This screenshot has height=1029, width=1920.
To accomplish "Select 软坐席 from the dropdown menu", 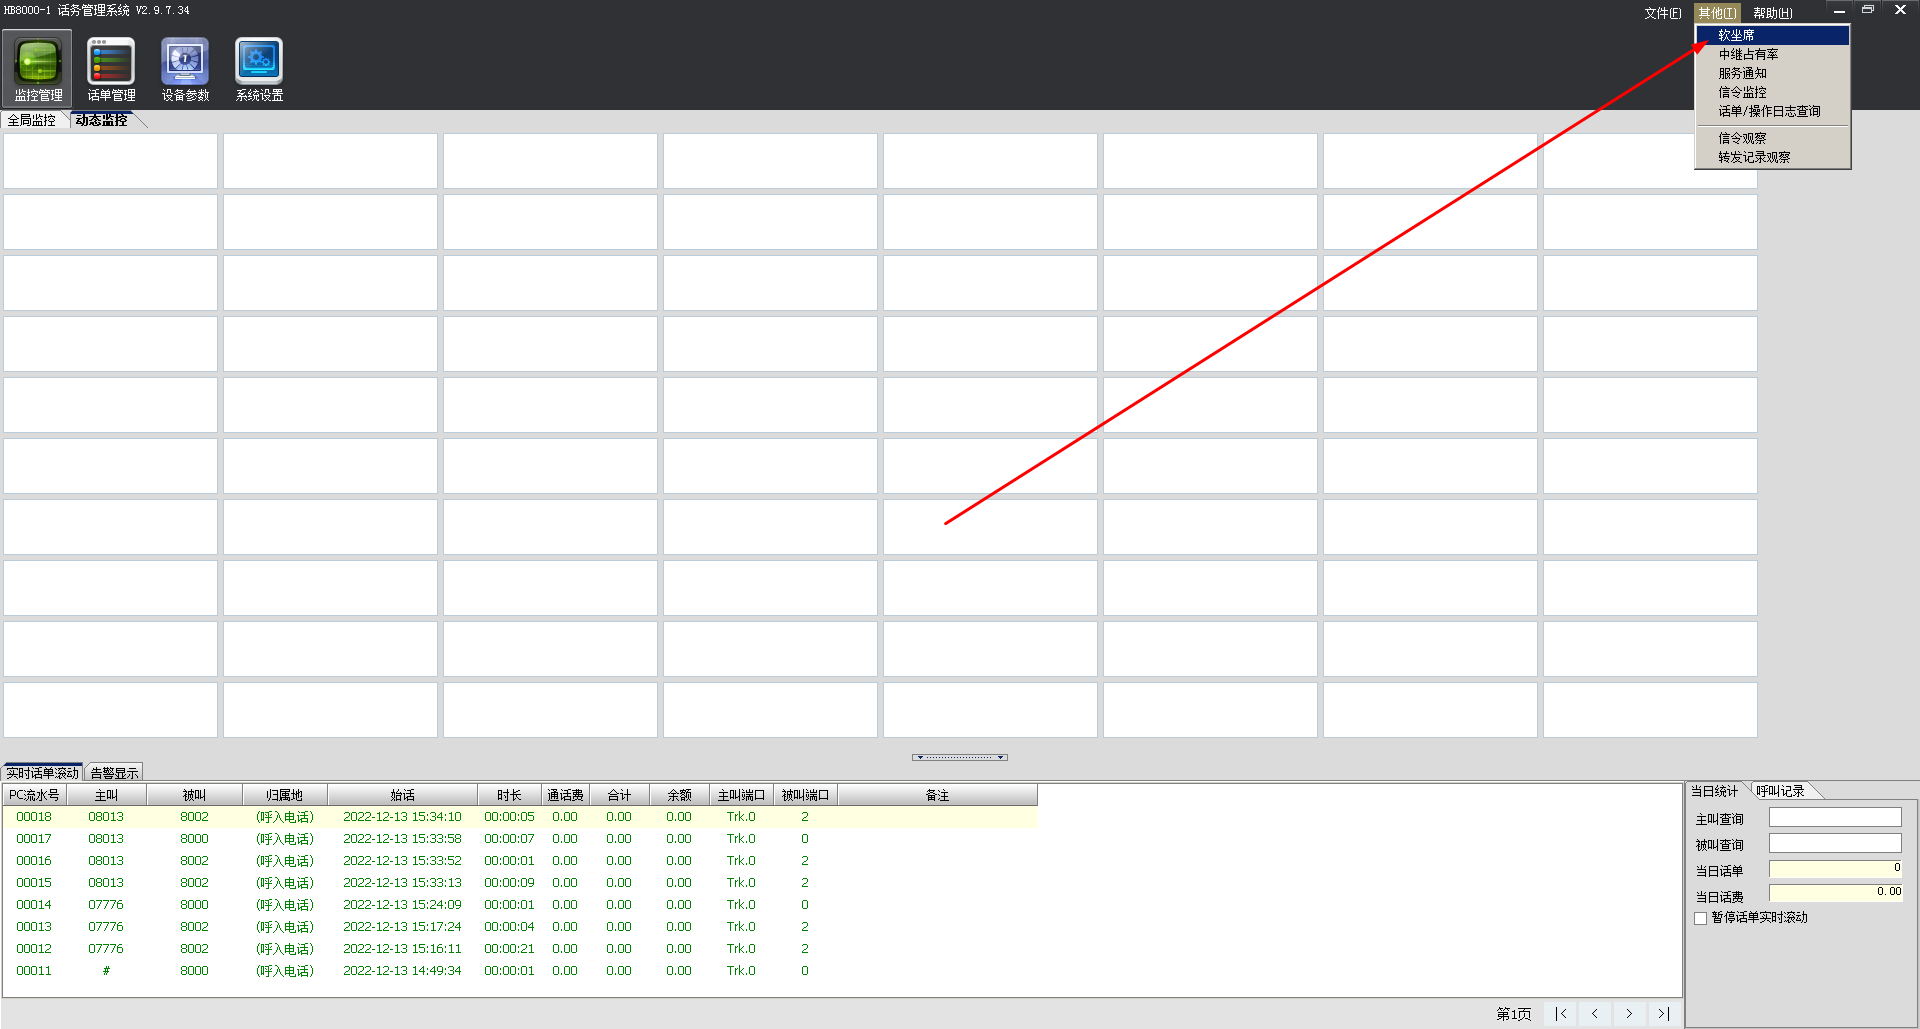I will point(1736,35).
